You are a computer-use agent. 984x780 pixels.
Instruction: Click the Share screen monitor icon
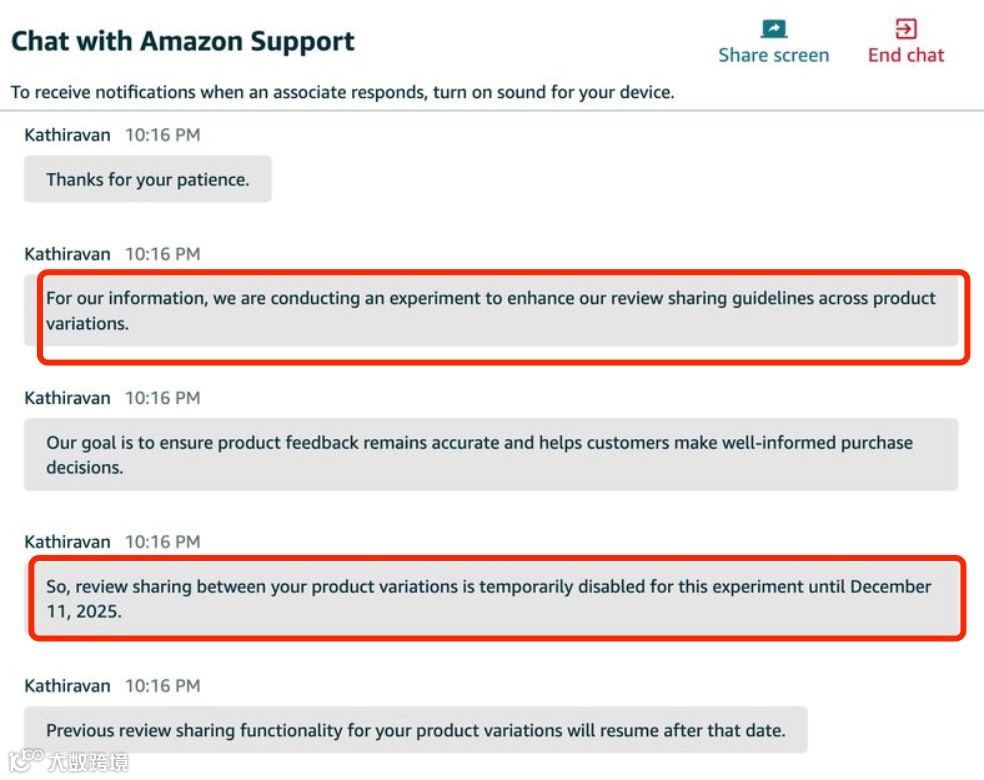point(773,28)
